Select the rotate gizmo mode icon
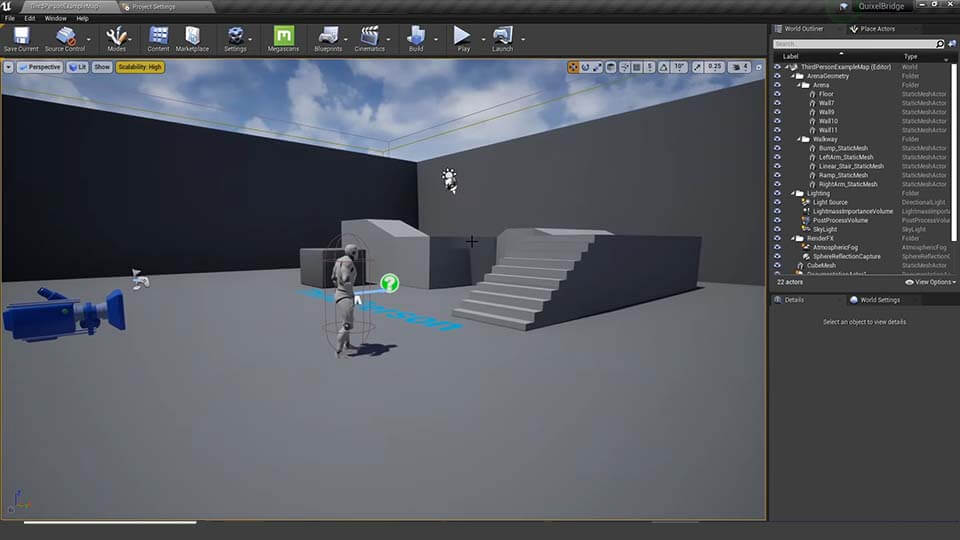Screen dimensions: 960x540 [585, 67]
